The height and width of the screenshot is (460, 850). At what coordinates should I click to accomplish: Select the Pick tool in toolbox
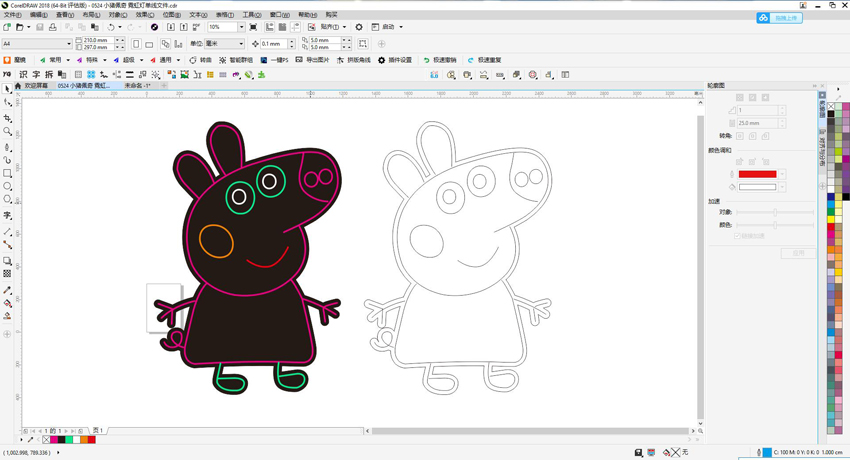tap(7, 88)
